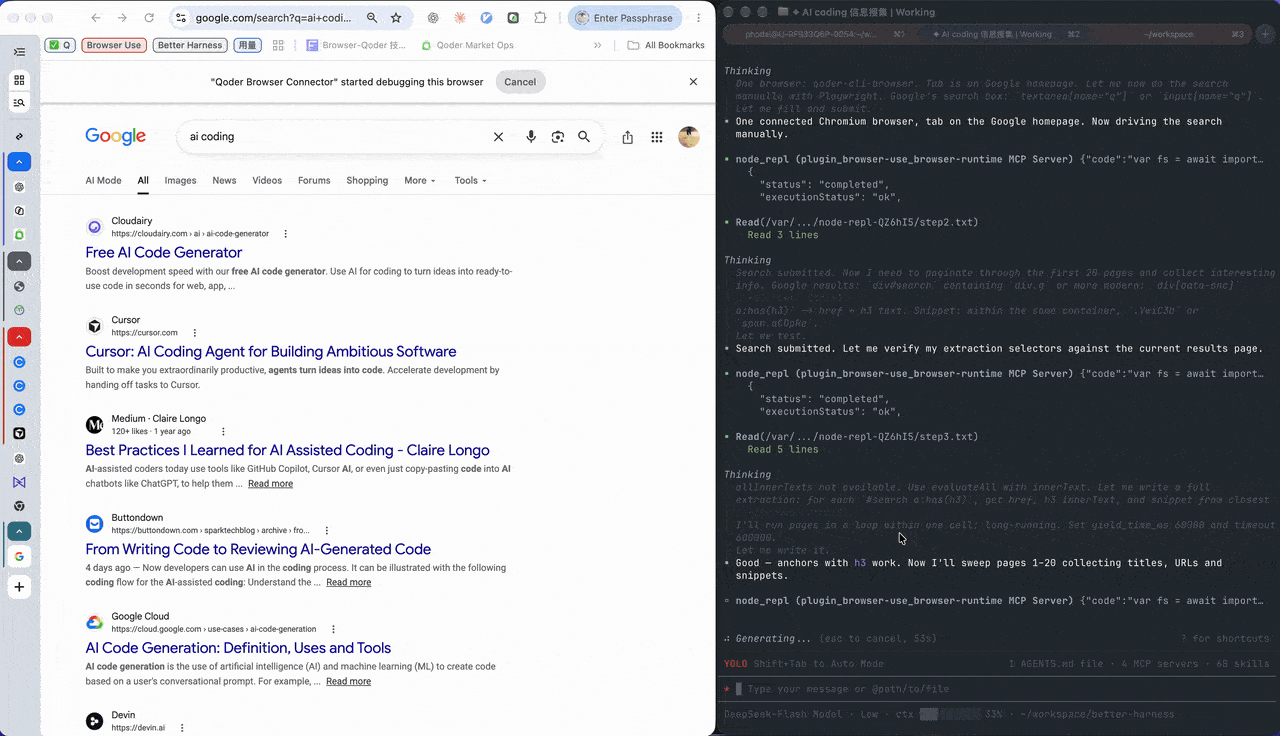Select the Shopping search tab
This screenshot has width=1280, height=736.
coord(367,181)
